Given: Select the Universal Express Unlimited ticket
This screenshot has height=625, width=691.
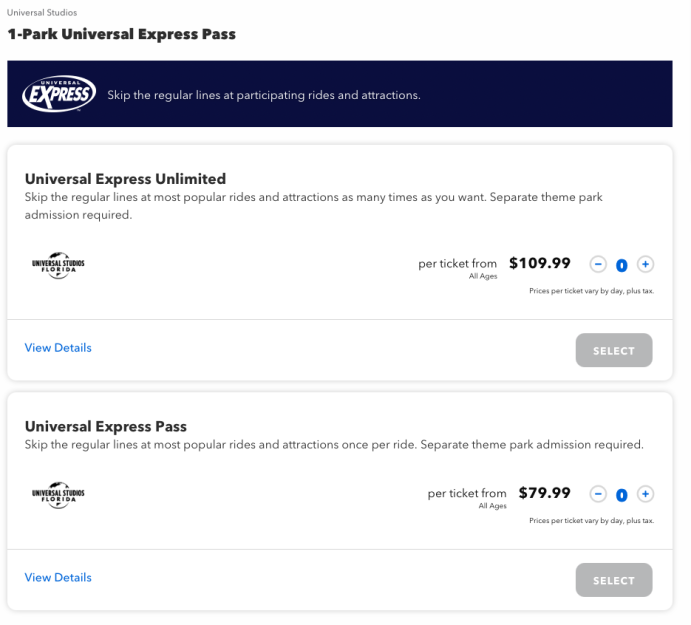Looking at the screenshot, I should (614, 350).
